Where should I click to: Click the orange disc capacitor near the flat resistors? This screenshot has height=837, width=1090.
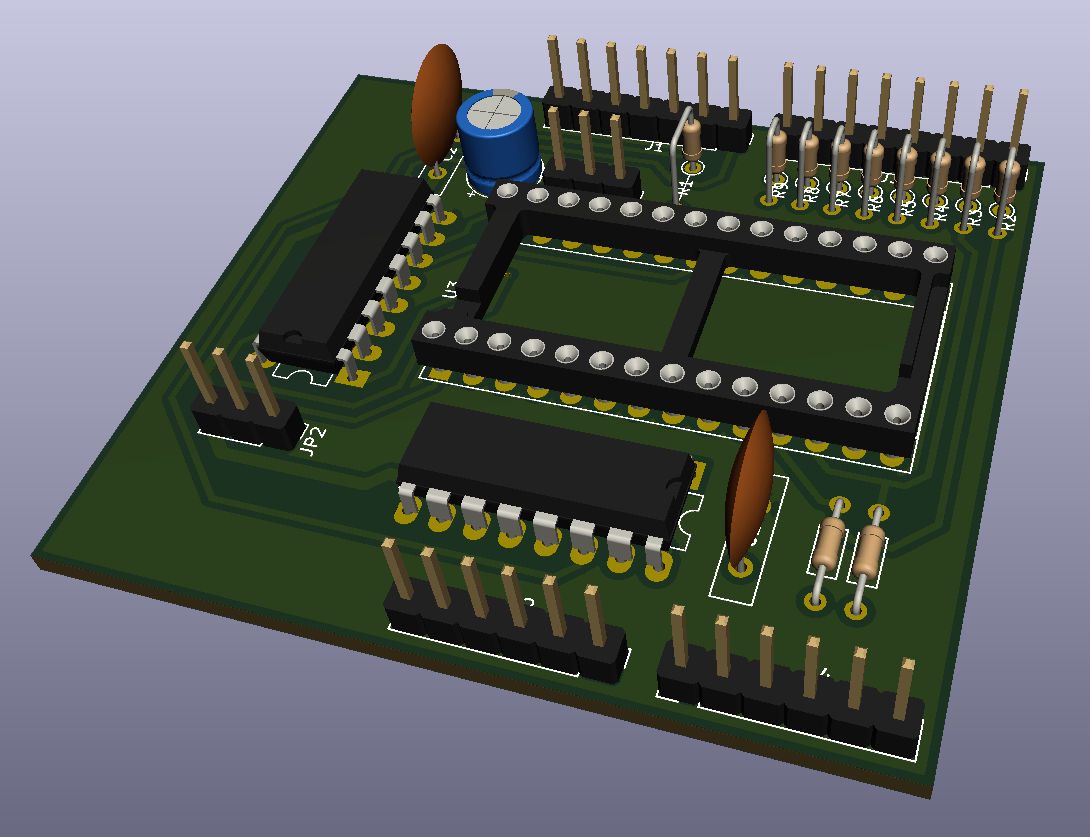[x=749, y=487]
